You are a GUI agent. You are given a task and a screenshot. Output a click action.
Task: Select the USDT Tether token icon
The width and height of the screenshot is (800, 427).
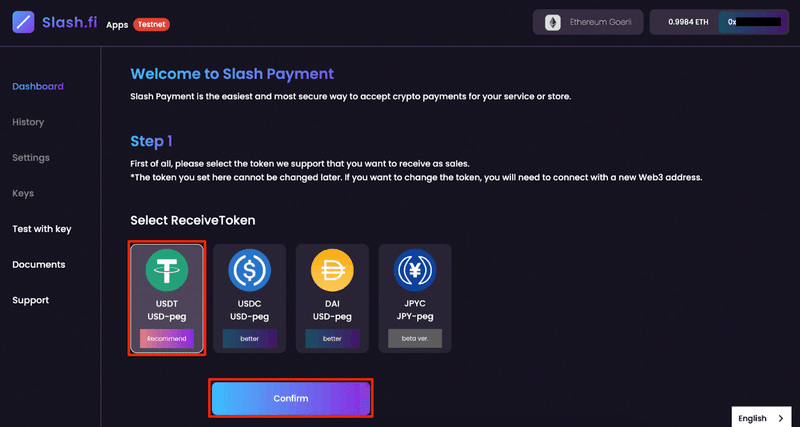[167, 270]
